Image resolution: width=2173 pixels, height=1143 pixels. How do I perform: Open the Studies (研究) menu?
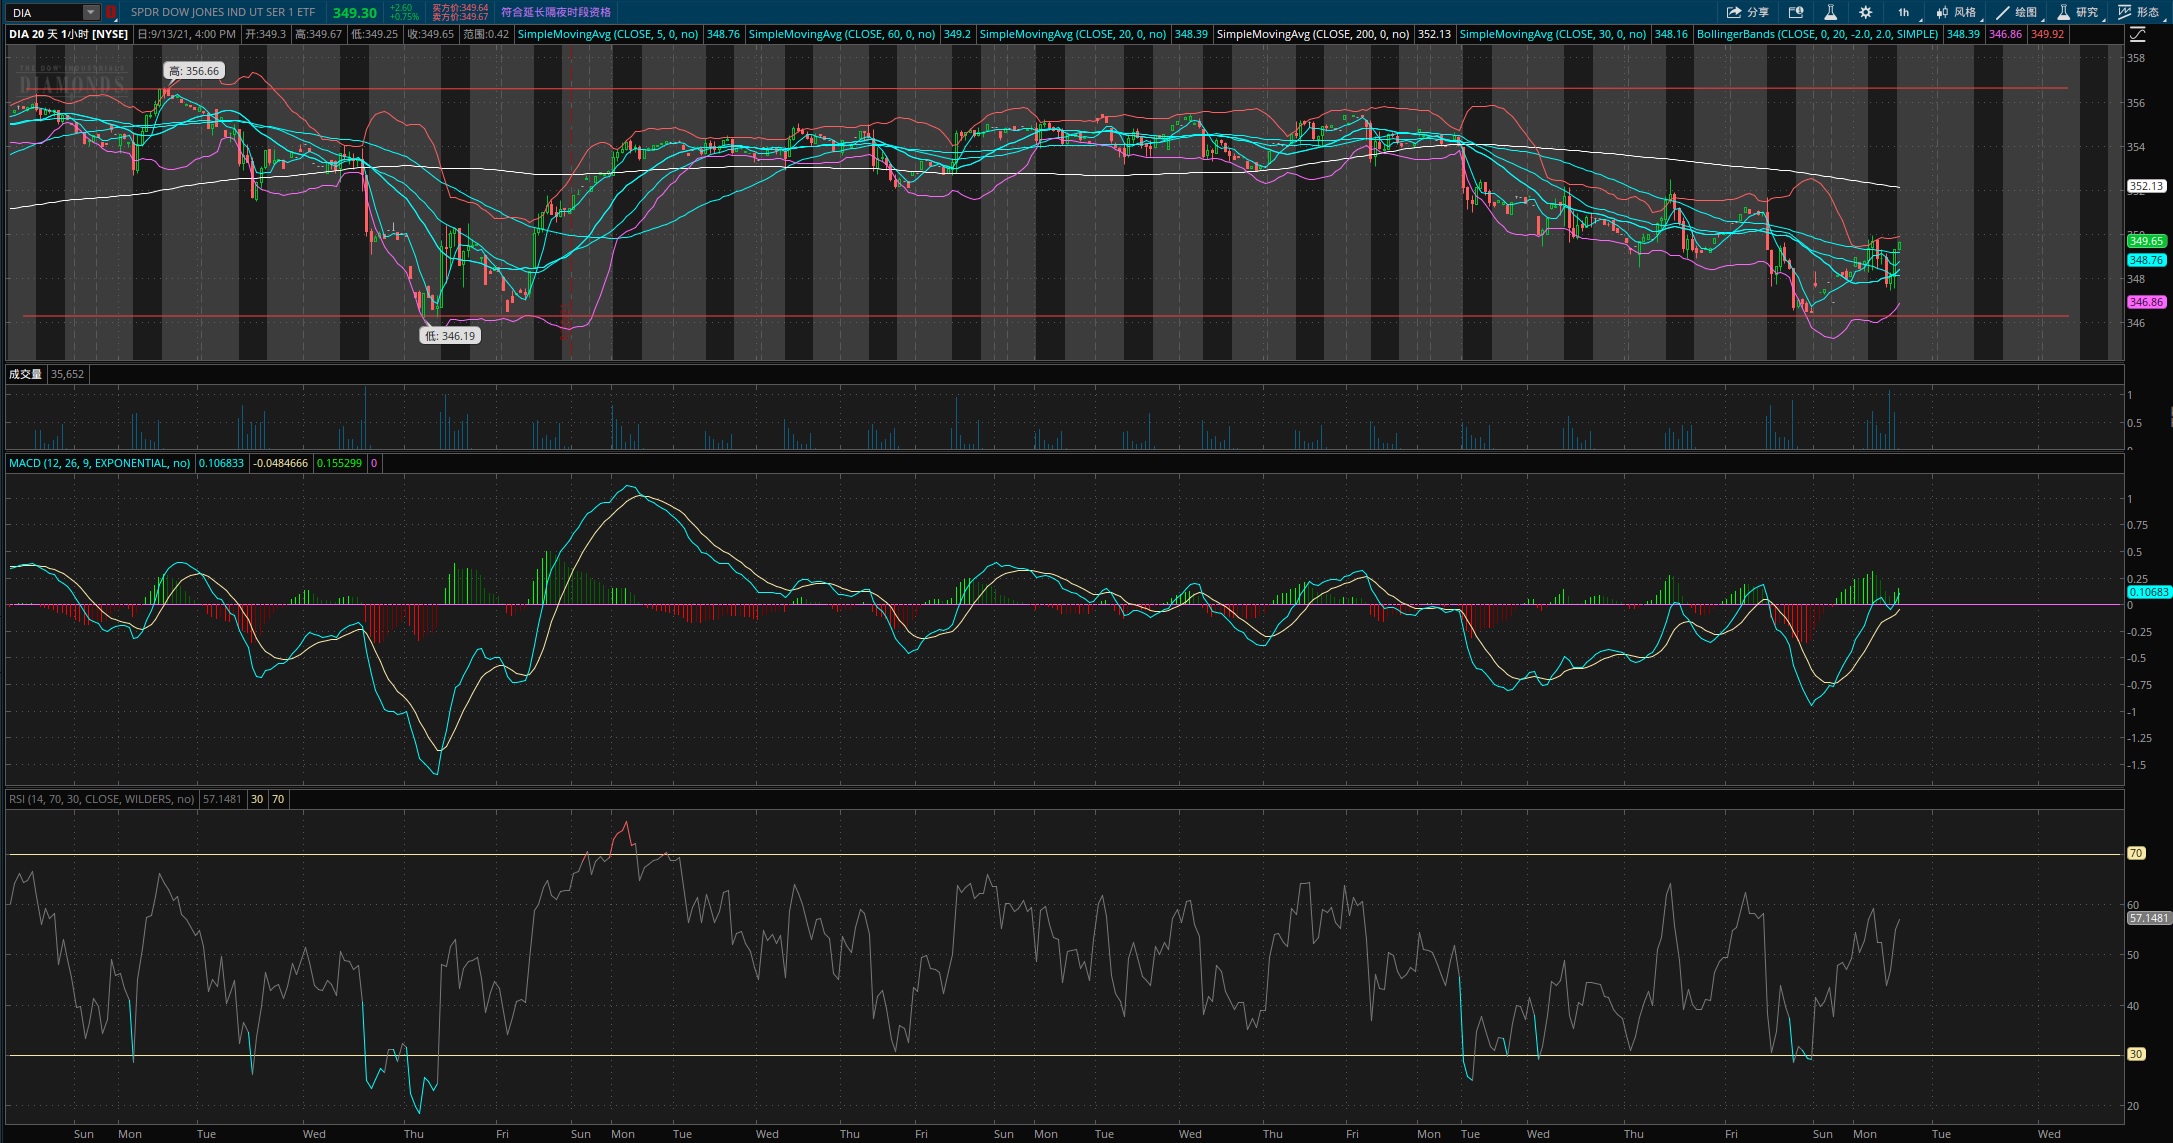coord(2077,12)
